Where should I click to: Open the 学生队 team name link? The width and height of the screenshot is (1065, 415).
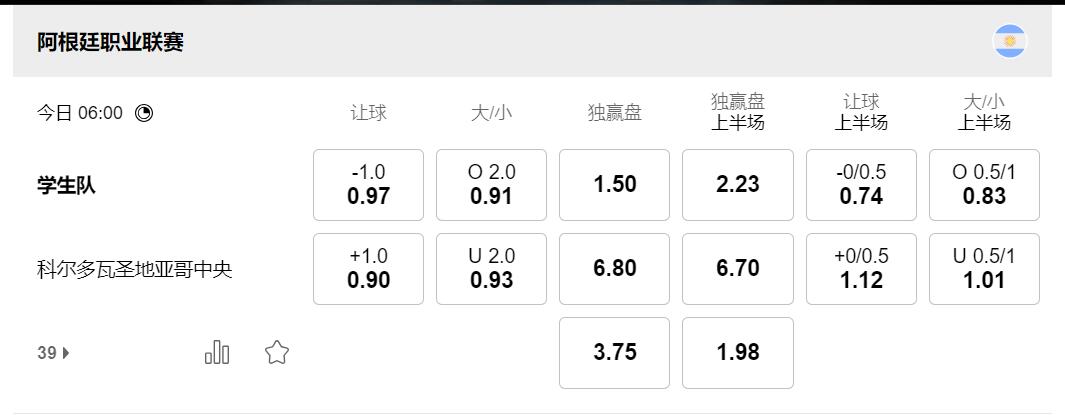click(x=67, y=185)
